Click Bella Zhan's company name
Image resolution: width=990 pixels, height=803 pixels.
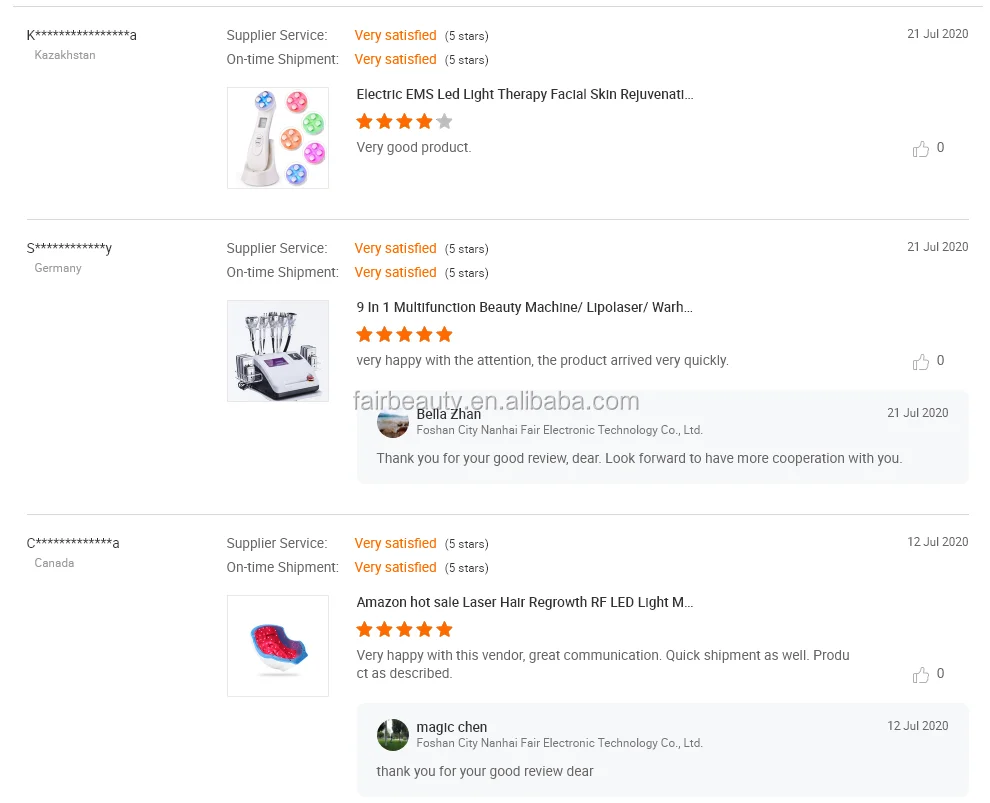coord(559,431)
